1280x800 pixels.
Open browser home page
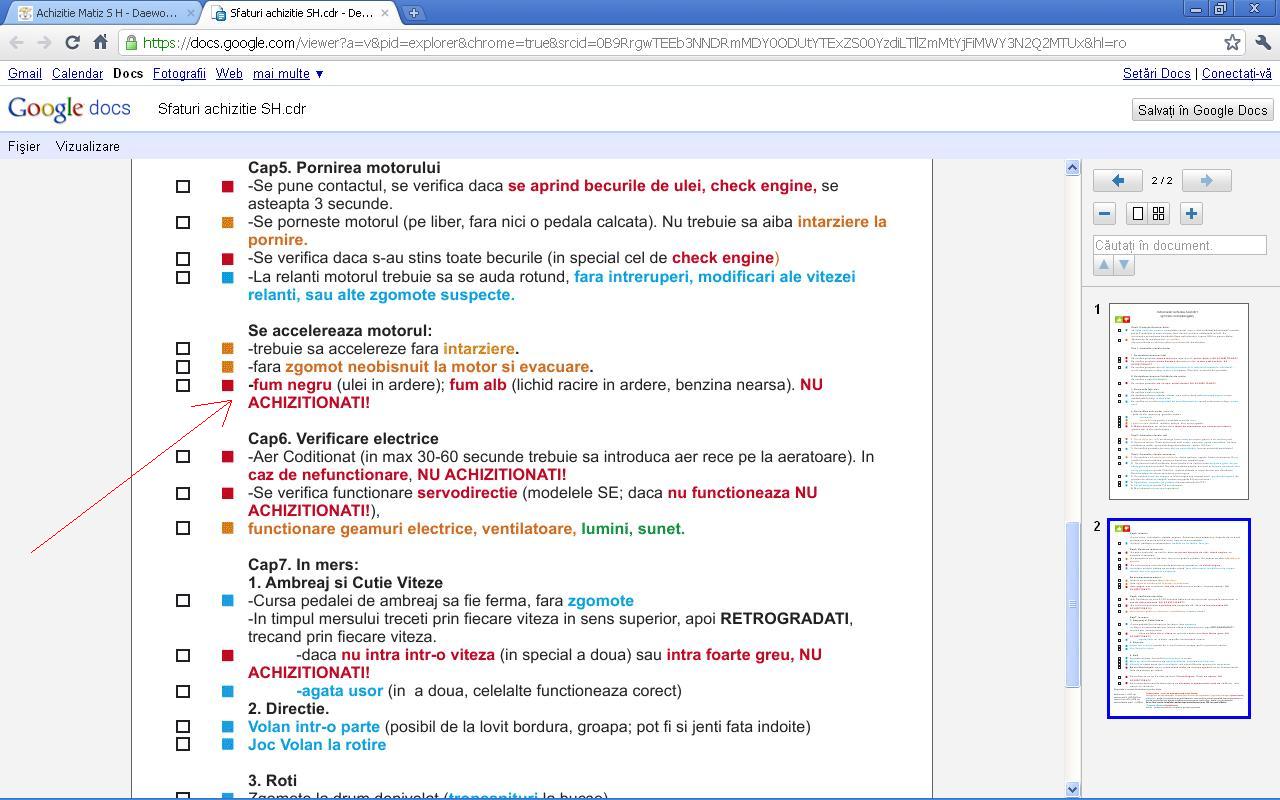100,42
